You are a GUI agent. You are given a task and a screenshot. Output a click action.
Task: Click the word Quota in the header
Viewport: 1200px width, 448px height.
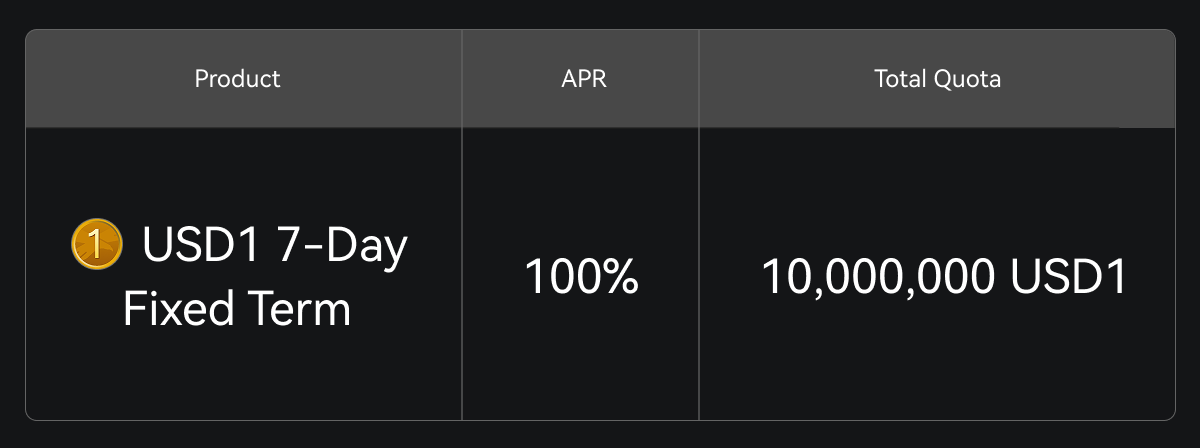[x=967, y=79]
